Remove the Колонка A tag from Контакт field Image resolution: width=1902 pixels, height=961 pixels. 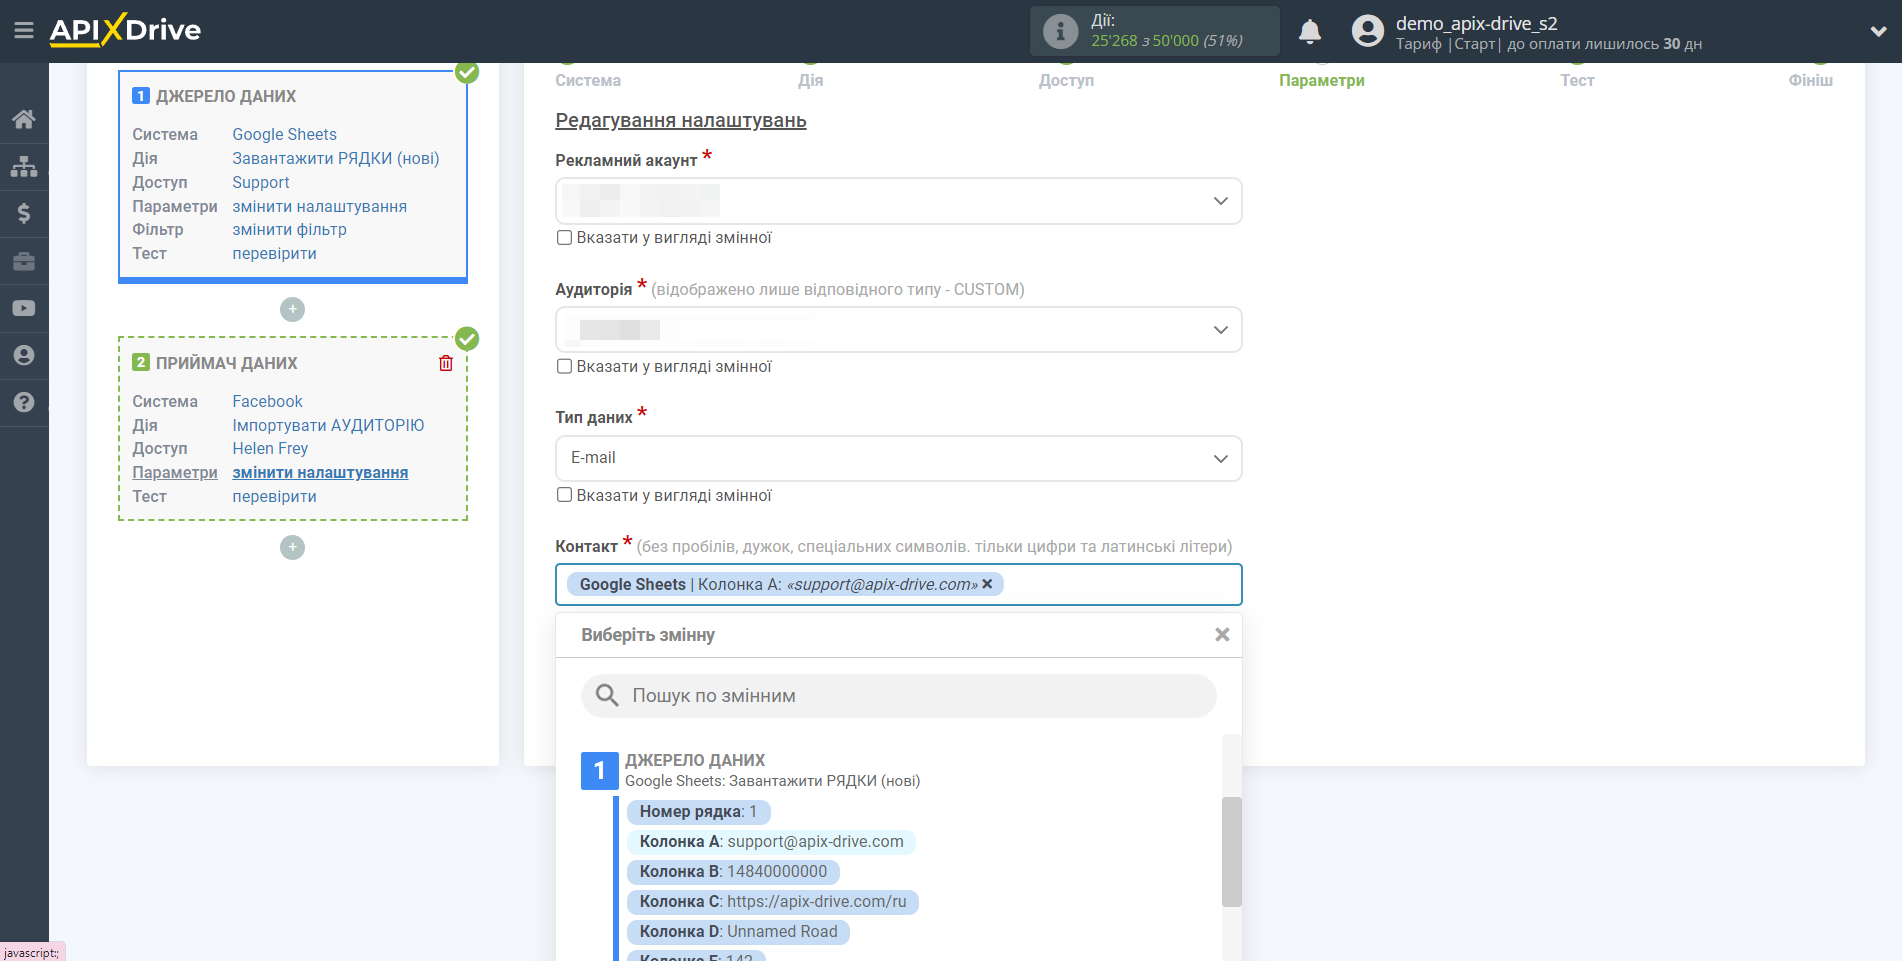(x=987, y=584)
